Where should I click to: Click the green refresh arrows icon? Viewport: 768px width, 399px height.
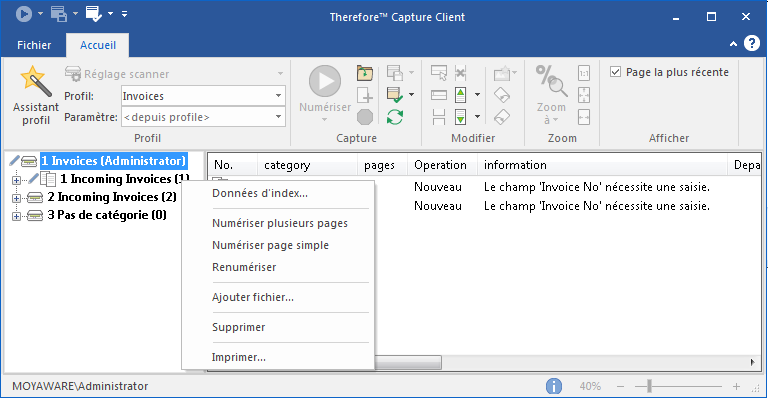(395, 117)
